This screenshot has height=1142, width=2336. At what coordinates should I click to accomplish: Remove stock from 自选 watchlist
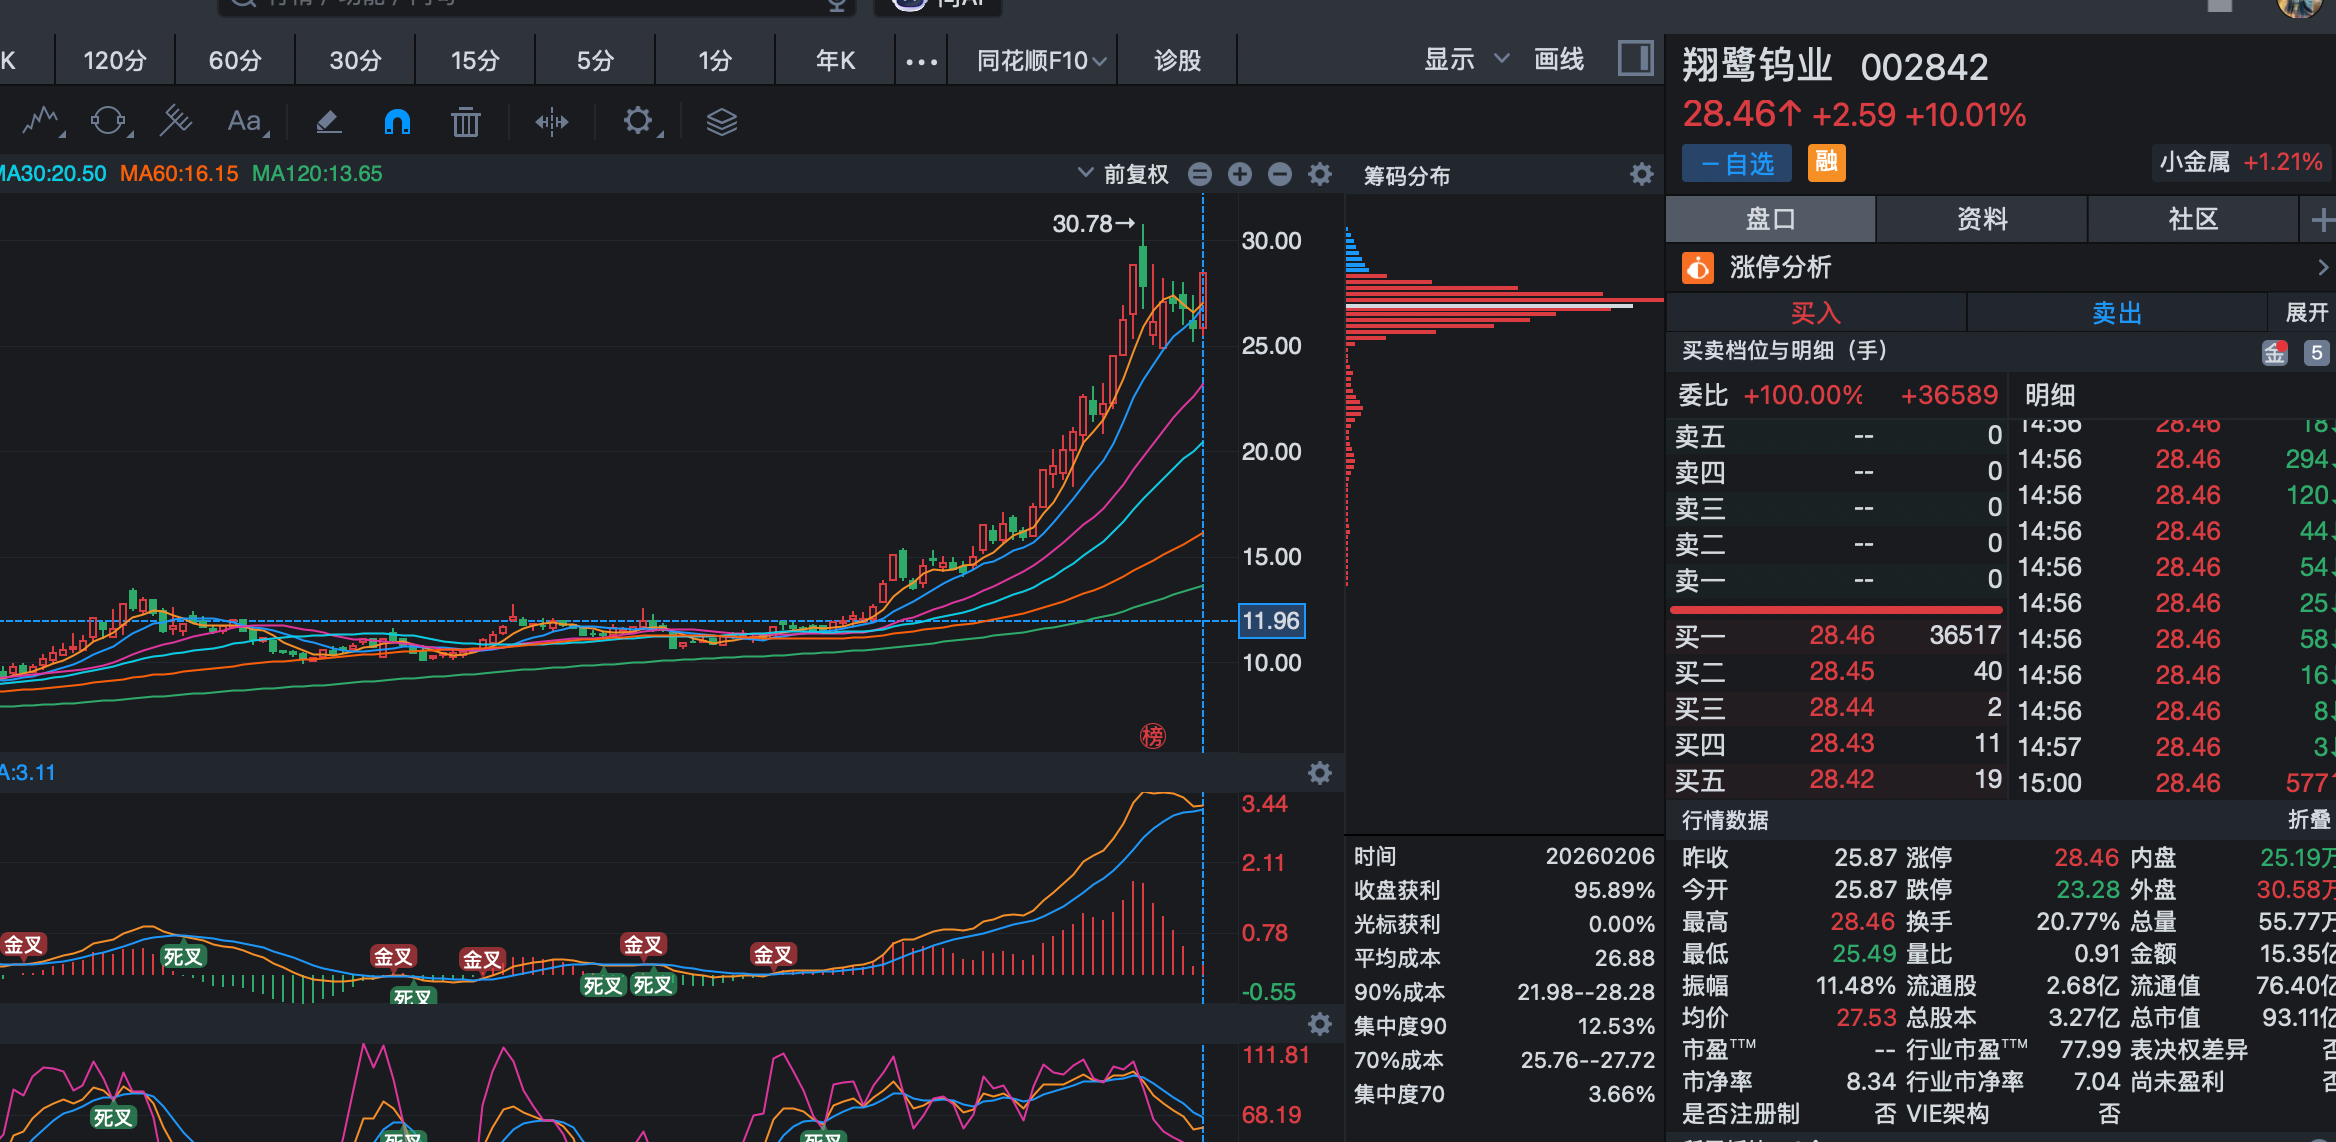1735,163
